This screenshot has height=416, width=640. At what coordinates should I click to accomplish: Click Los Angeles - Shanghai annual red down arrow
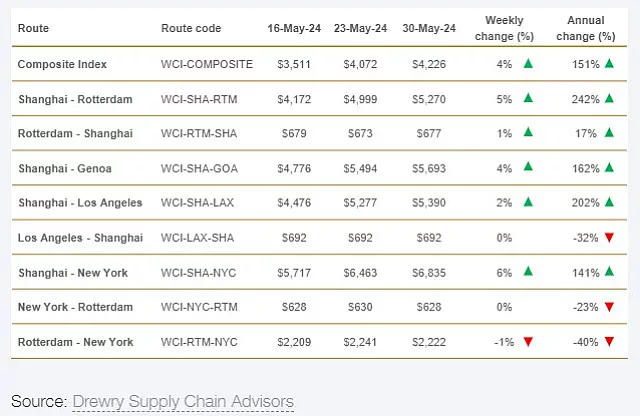(608, 238)
